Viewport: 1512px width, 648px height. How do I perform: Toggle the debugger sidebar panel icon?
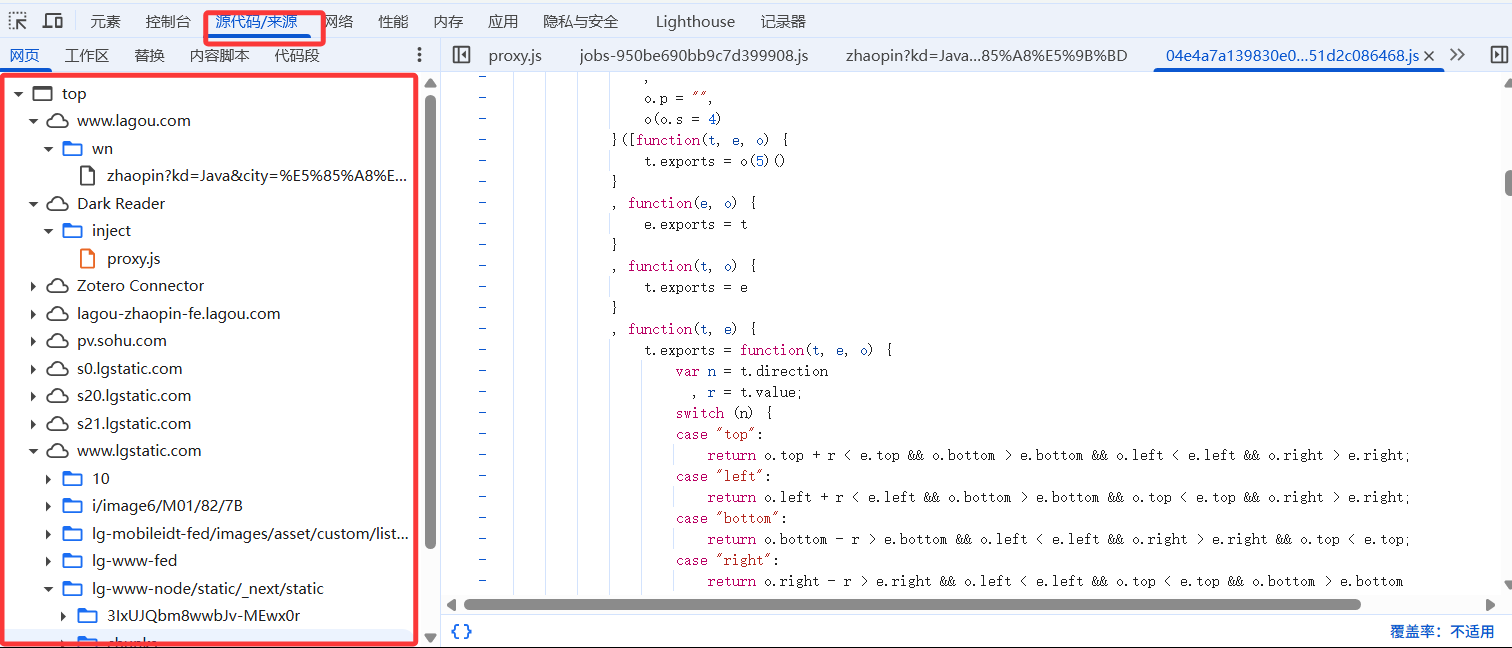click(x=1498, y=55)
